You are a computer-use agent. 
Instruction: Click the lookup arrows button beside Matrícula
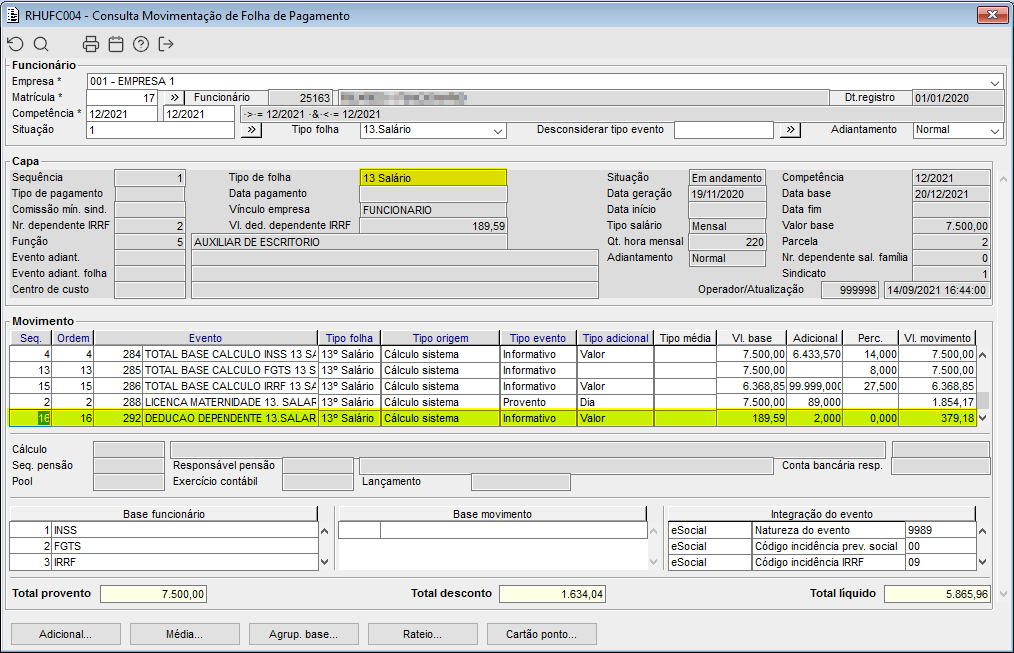click(172, 98)
